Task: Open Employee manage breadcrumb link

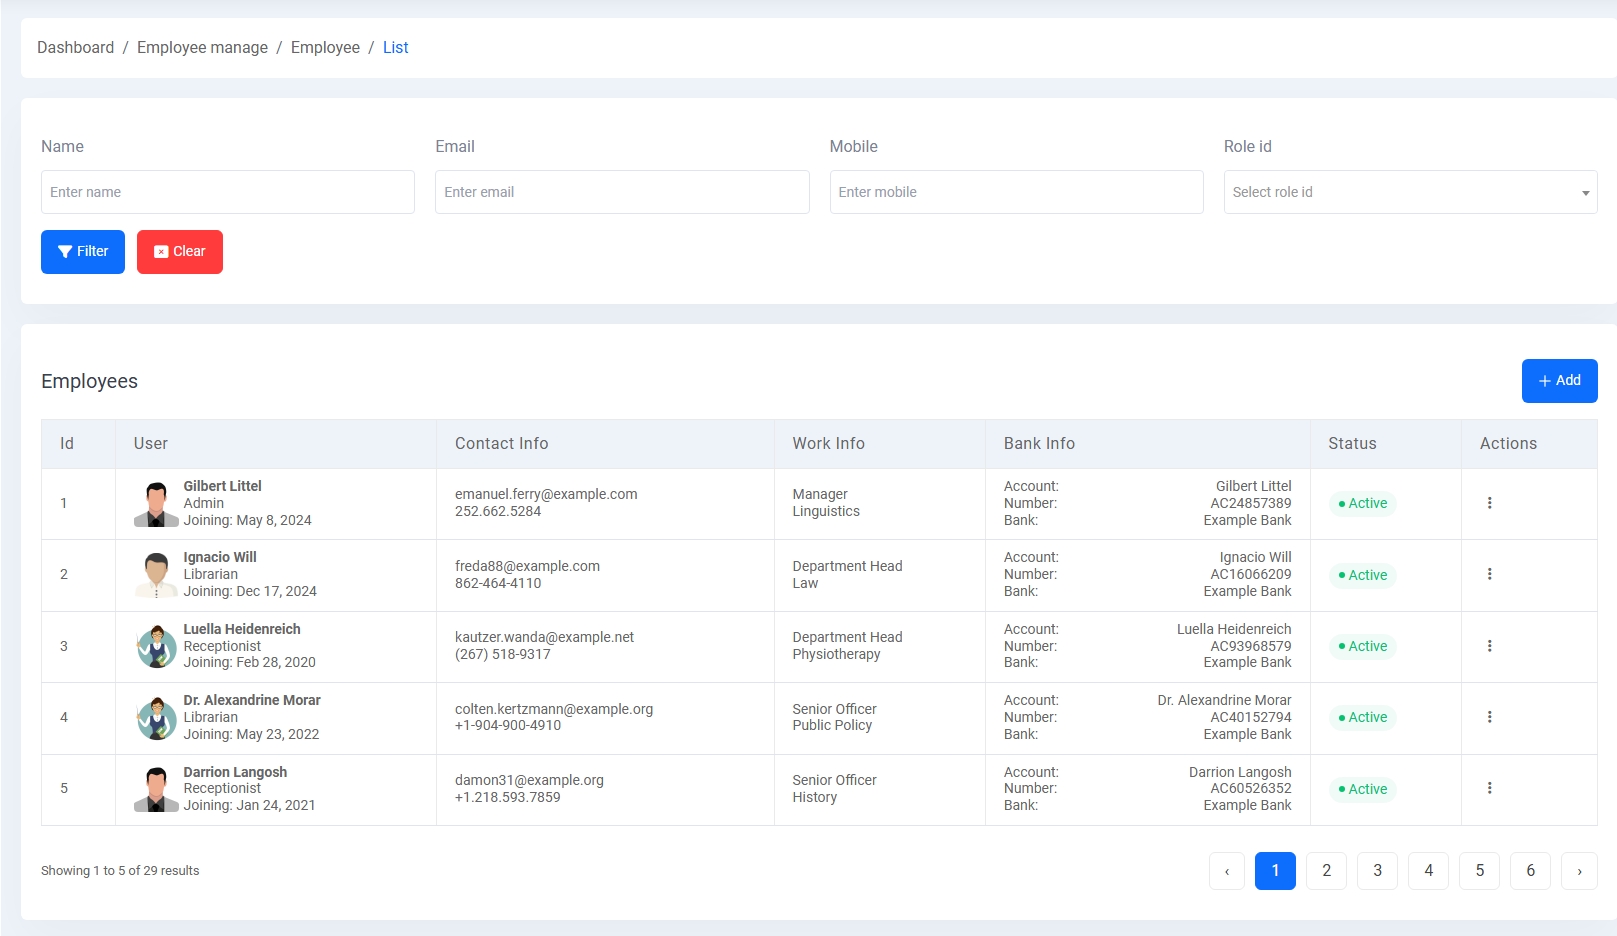Action: [202, 48]
